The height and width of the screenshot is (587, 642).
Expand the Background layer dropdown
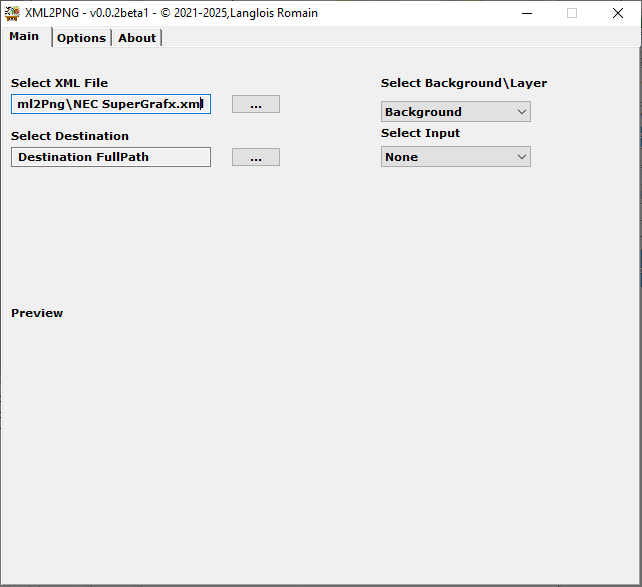pos(455,112)
